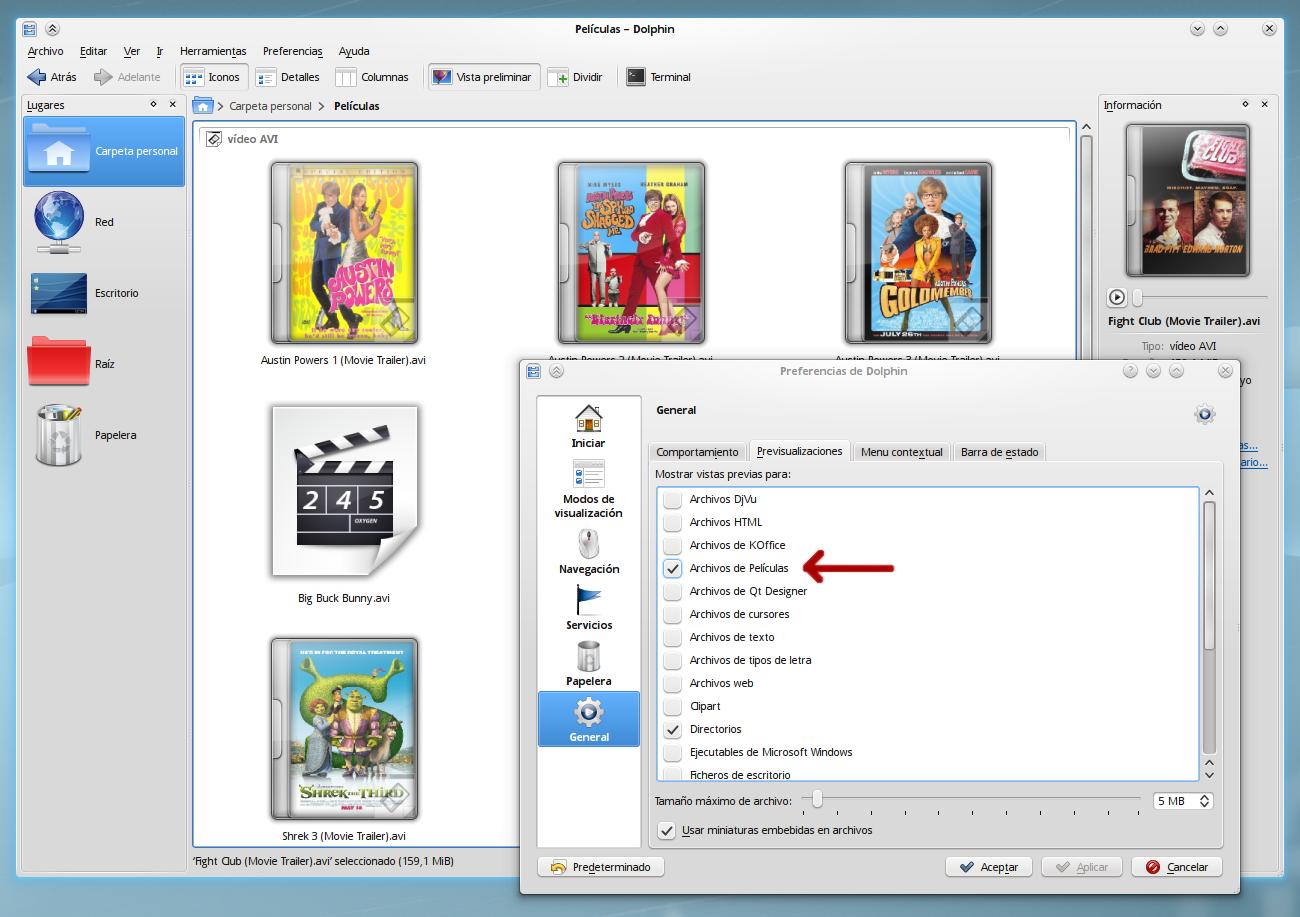This screenshot has height=917, width=1300.
Task: Open the 5 MB size spinbox arrows
Action: pos(1204,801)
